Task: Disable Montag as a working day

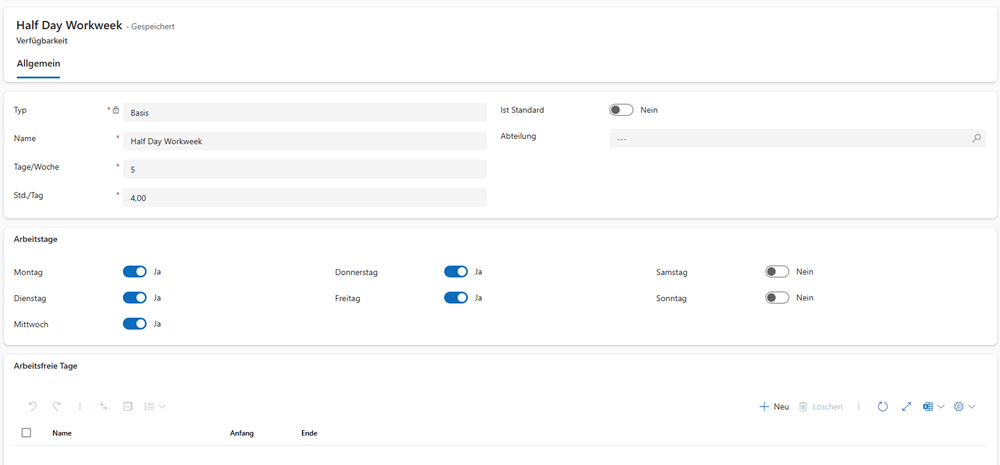Action: pos(135,271)
